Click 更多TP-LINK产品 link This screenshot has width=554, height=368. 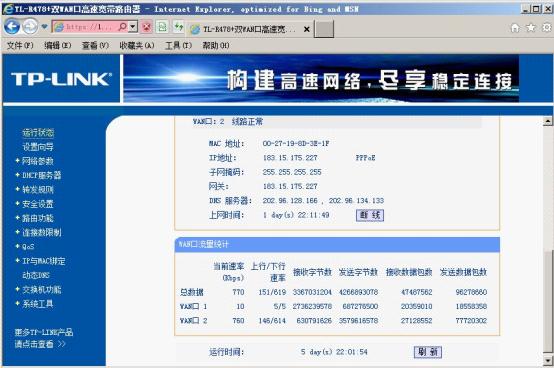(44, 332)
